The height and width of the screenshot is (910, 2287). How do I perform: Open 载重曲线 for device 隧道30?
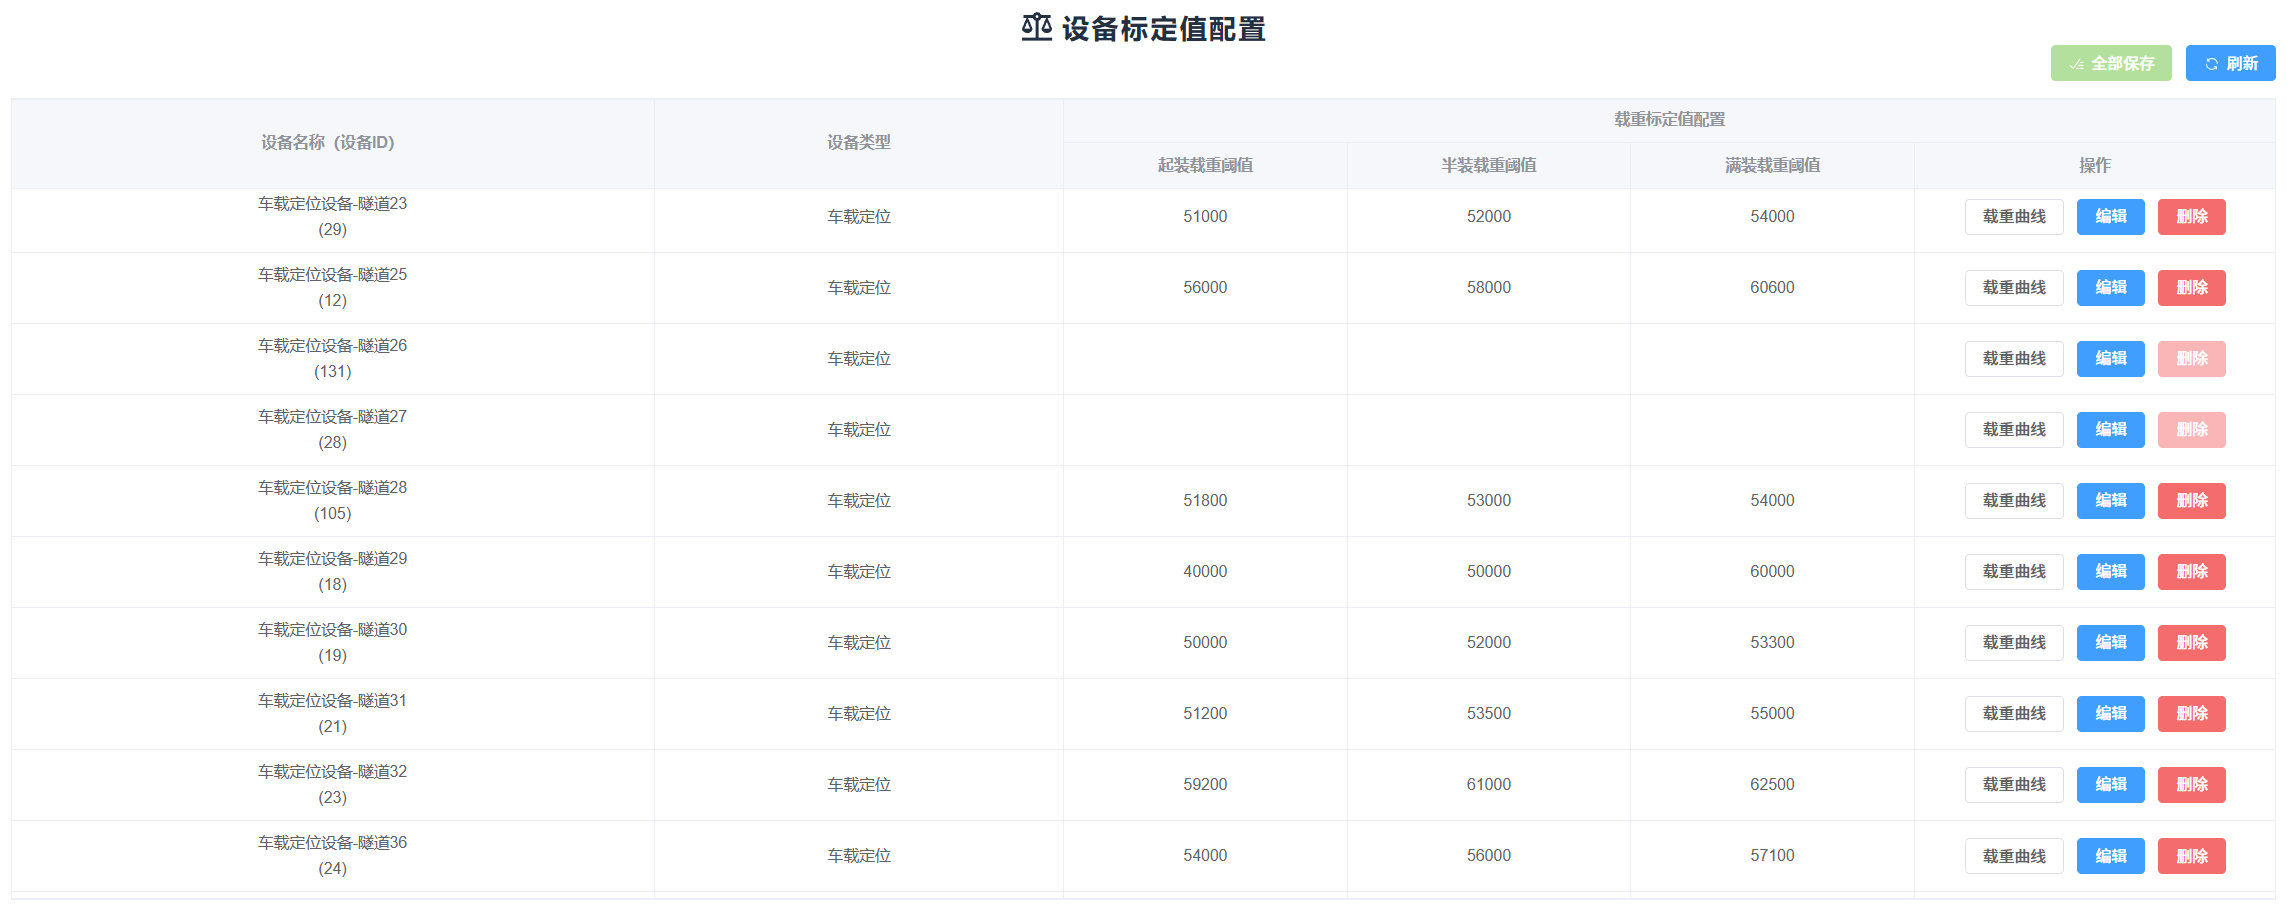(2013, 643)
